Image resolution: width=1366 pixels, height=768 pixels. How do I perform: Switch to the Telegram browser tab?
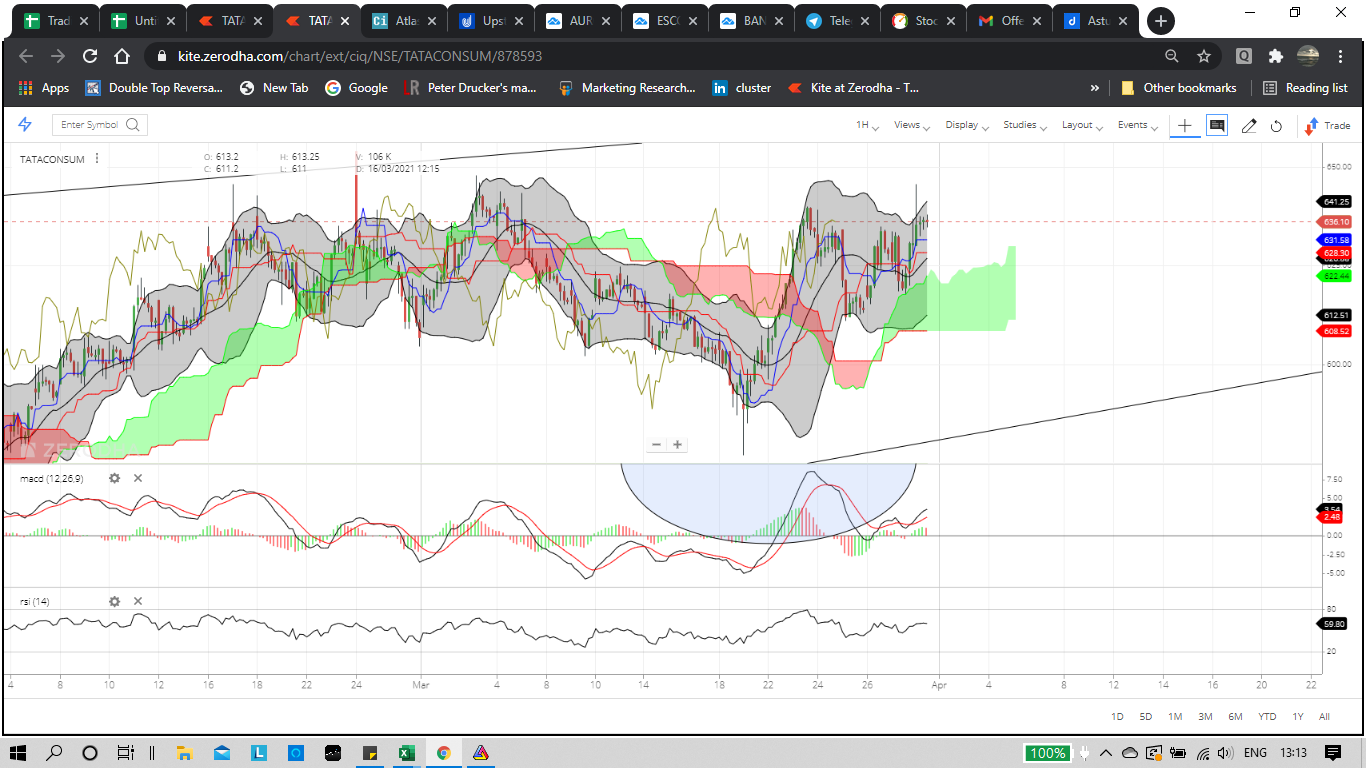coord(836,20)
